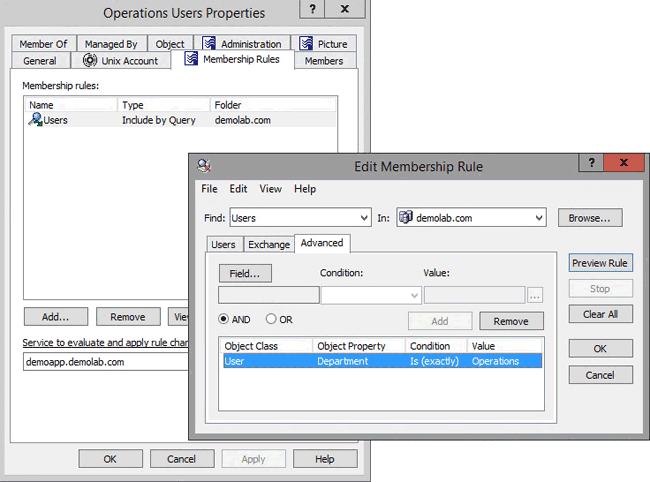Click the 'demolab.com' folder cell in rules list
Image resolution: width=650 pixels, height=482 pixels.
[243, 120]
